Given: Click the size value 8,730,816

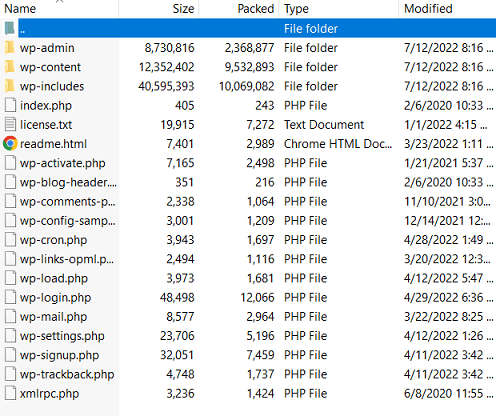Looking at the screenshot, I should (x=169, y=48).
